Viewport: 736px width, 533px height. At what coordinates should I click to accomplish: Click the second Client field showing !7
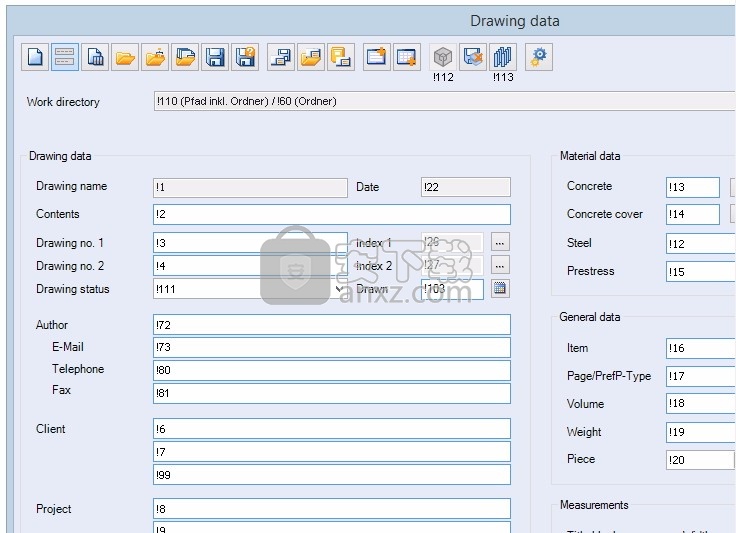point(332,452)
